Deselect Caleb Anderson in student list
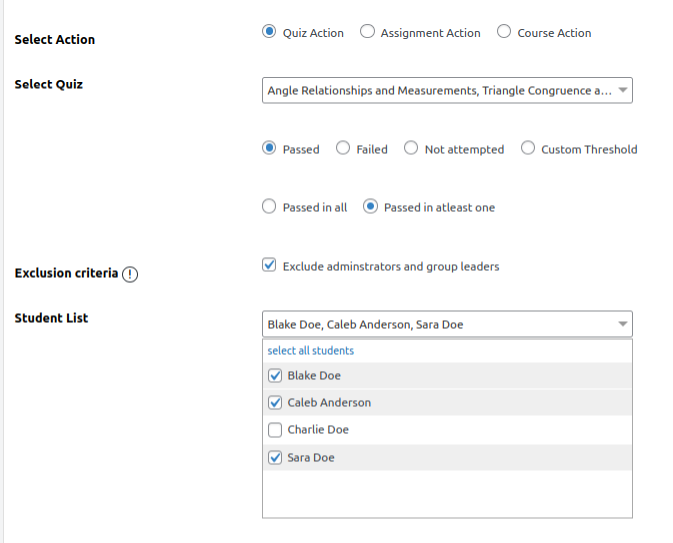673x543 pixels. 275,403
